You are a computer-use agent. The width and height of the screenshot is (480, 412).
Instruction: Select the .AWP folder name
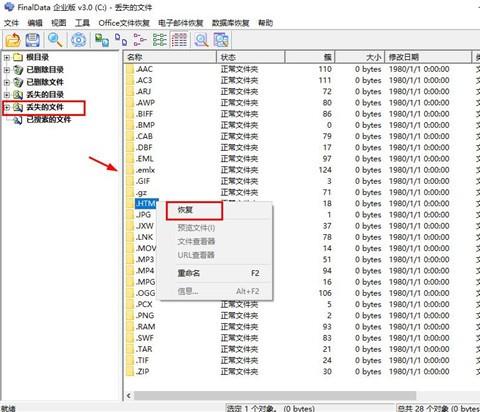[145, 103]
